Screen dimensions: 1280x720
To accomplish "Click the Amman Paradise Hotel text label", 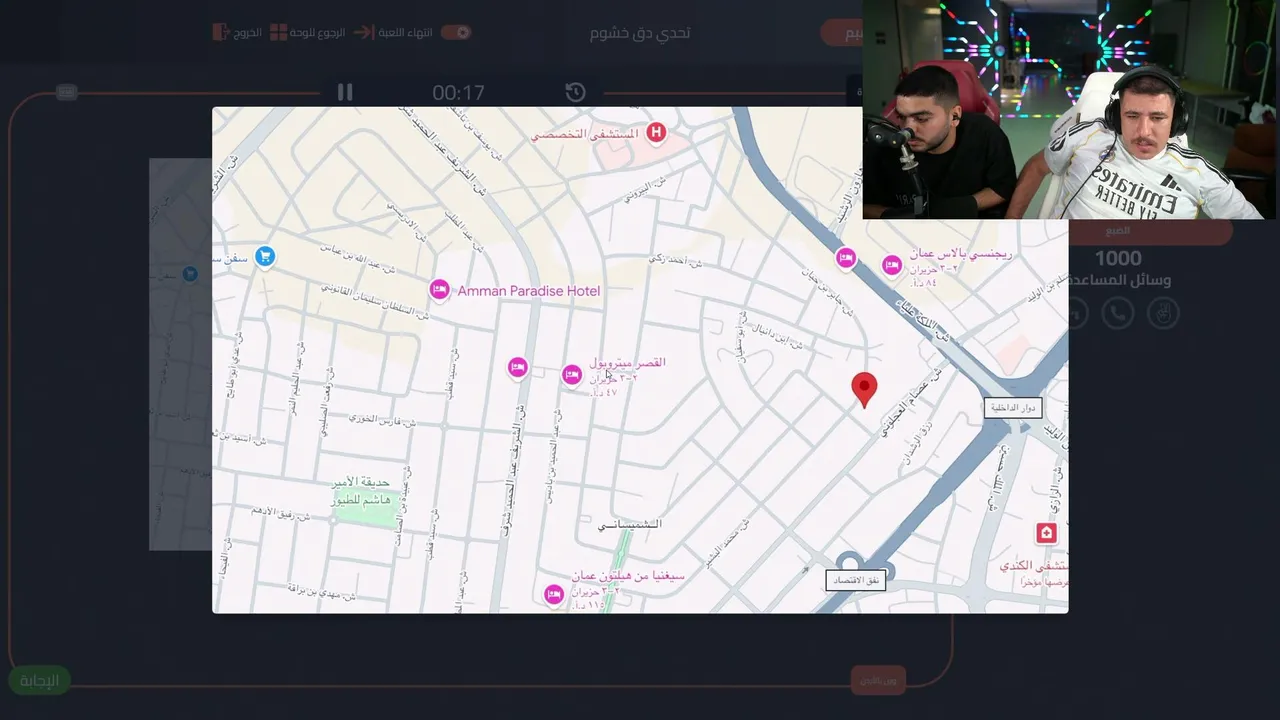I will (529, 291).
